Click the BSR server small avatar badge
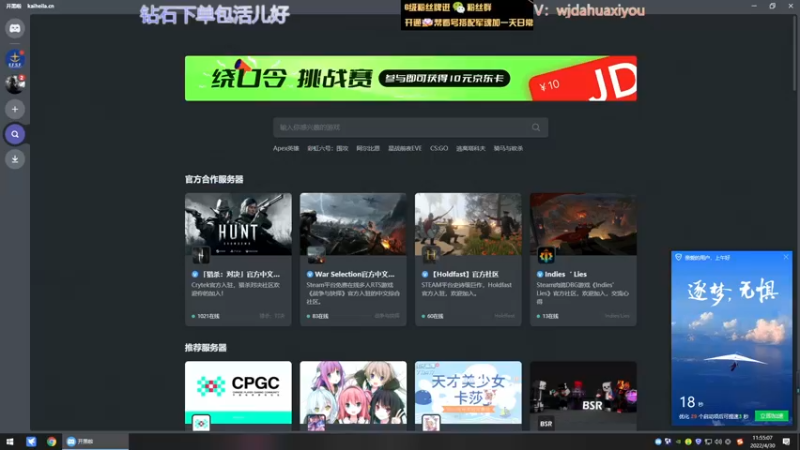Viewport: 800px width, 450px height. [546, 423]
